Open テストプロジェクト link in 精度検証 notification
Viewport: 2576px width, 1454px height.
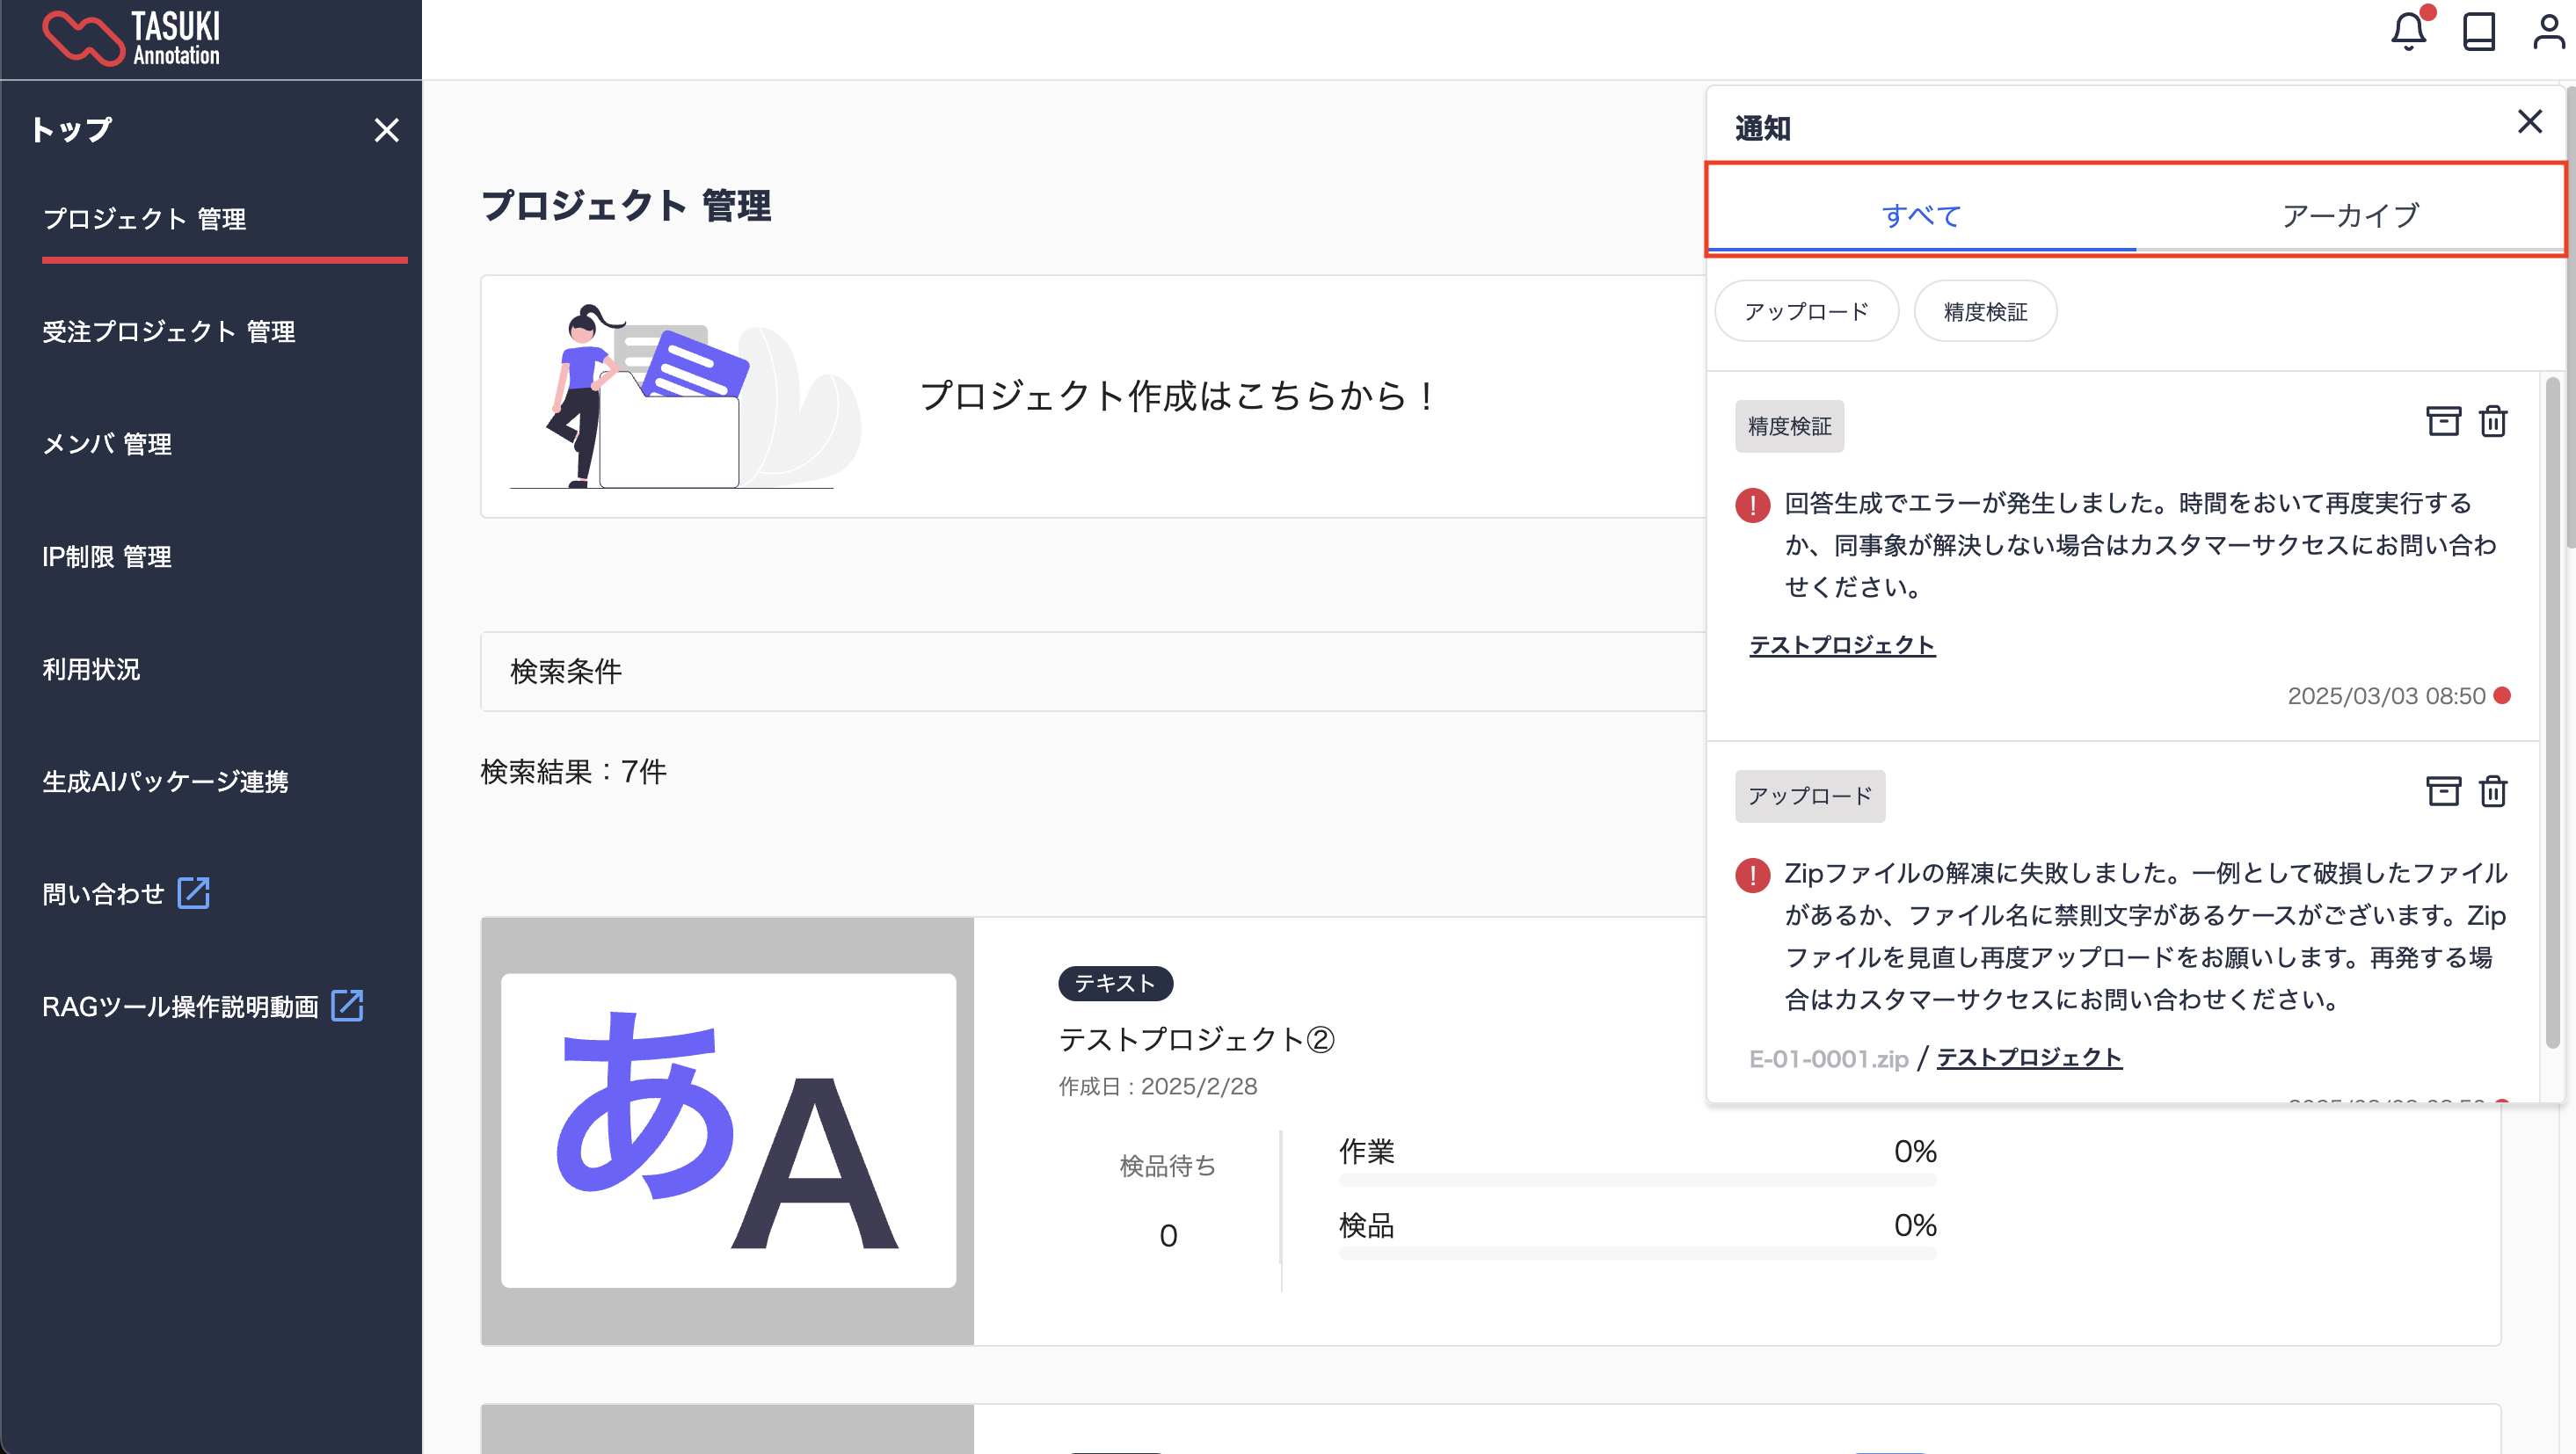click(1842, 645)
